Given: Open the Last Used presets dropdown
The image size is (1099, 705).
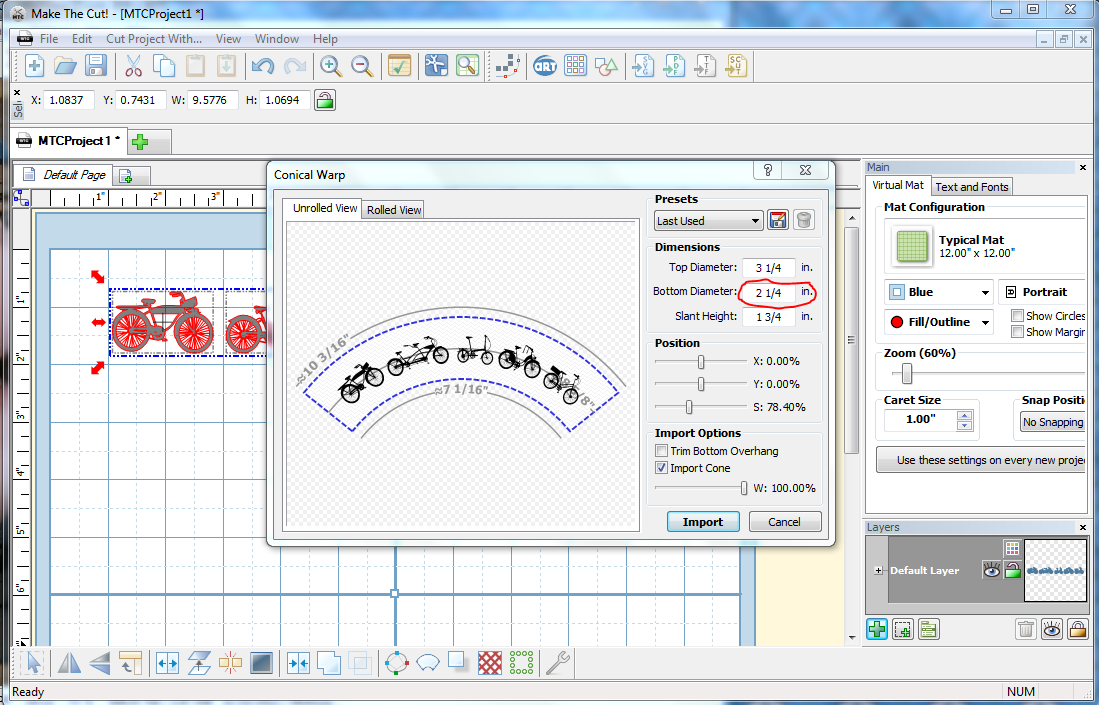Looking at the screenshot, I should click(708, 220).
